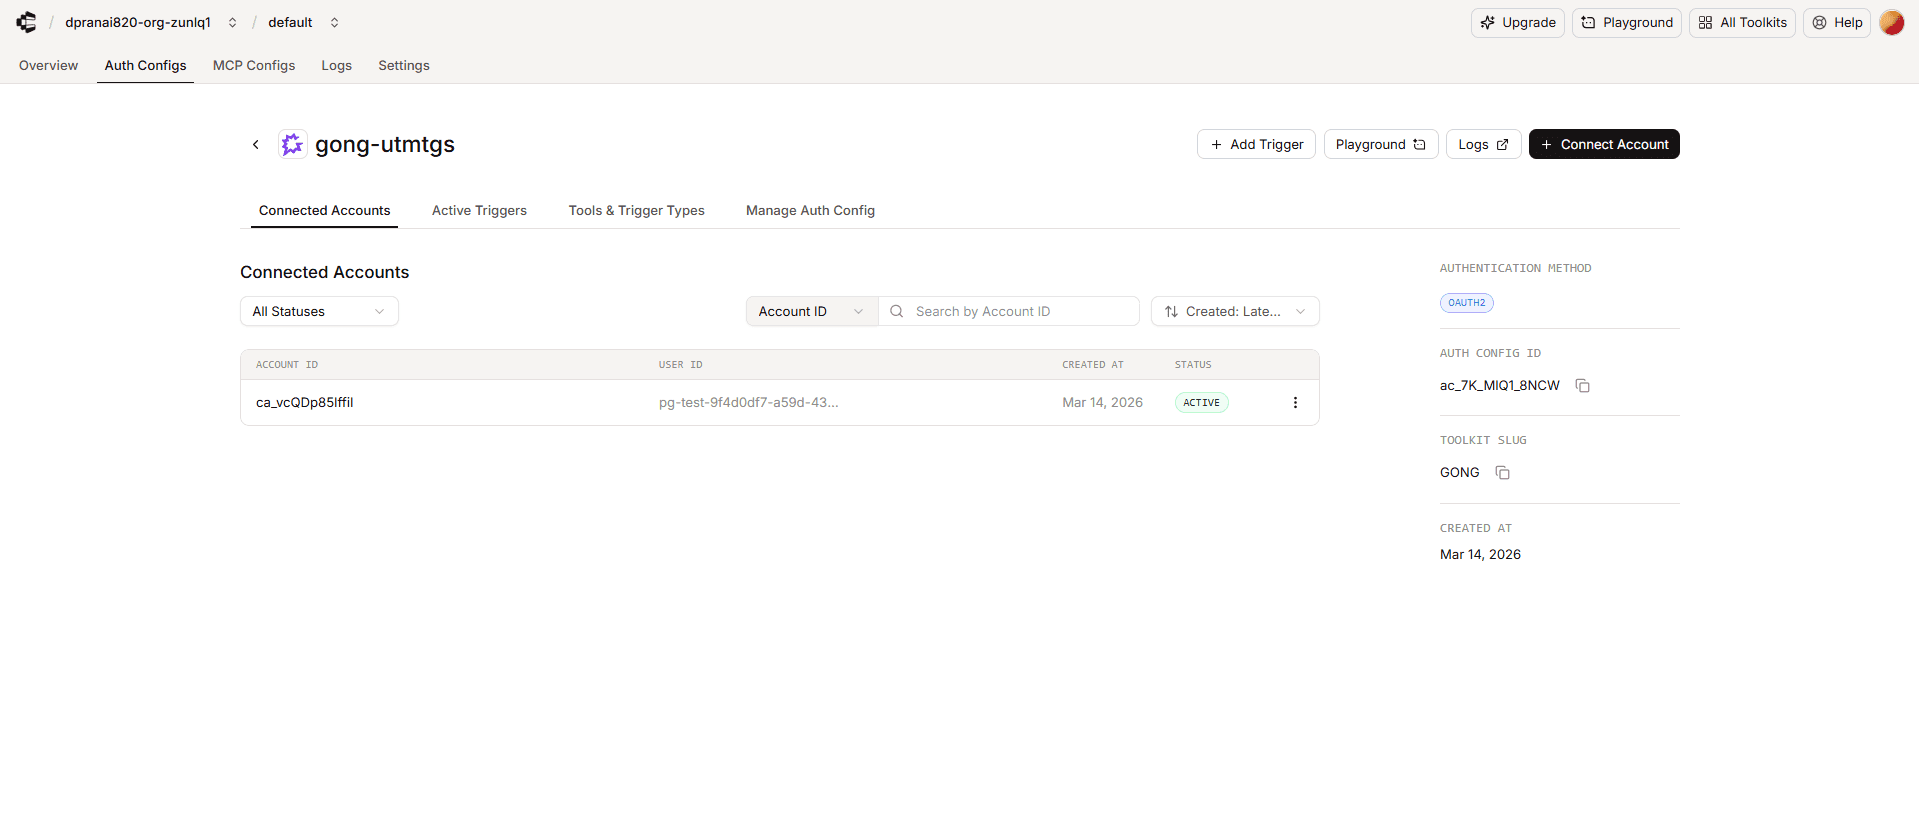Open the user avatar menu
The image size is (1919, 825).
pyautogui.click(x=1891, y=22)
